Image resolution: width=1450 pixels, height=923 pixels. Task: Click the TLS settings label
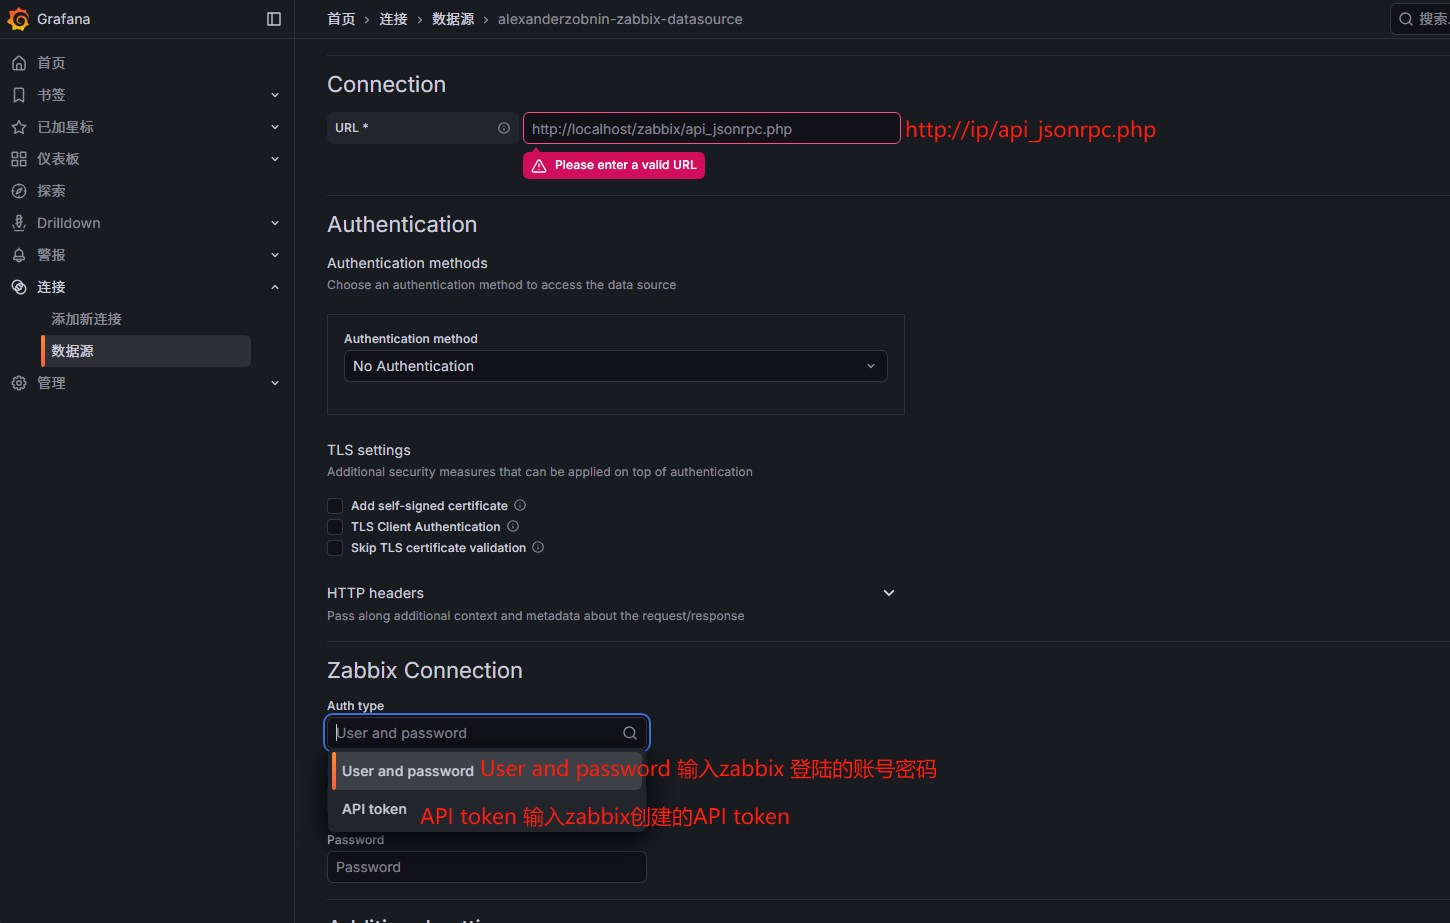369,450
